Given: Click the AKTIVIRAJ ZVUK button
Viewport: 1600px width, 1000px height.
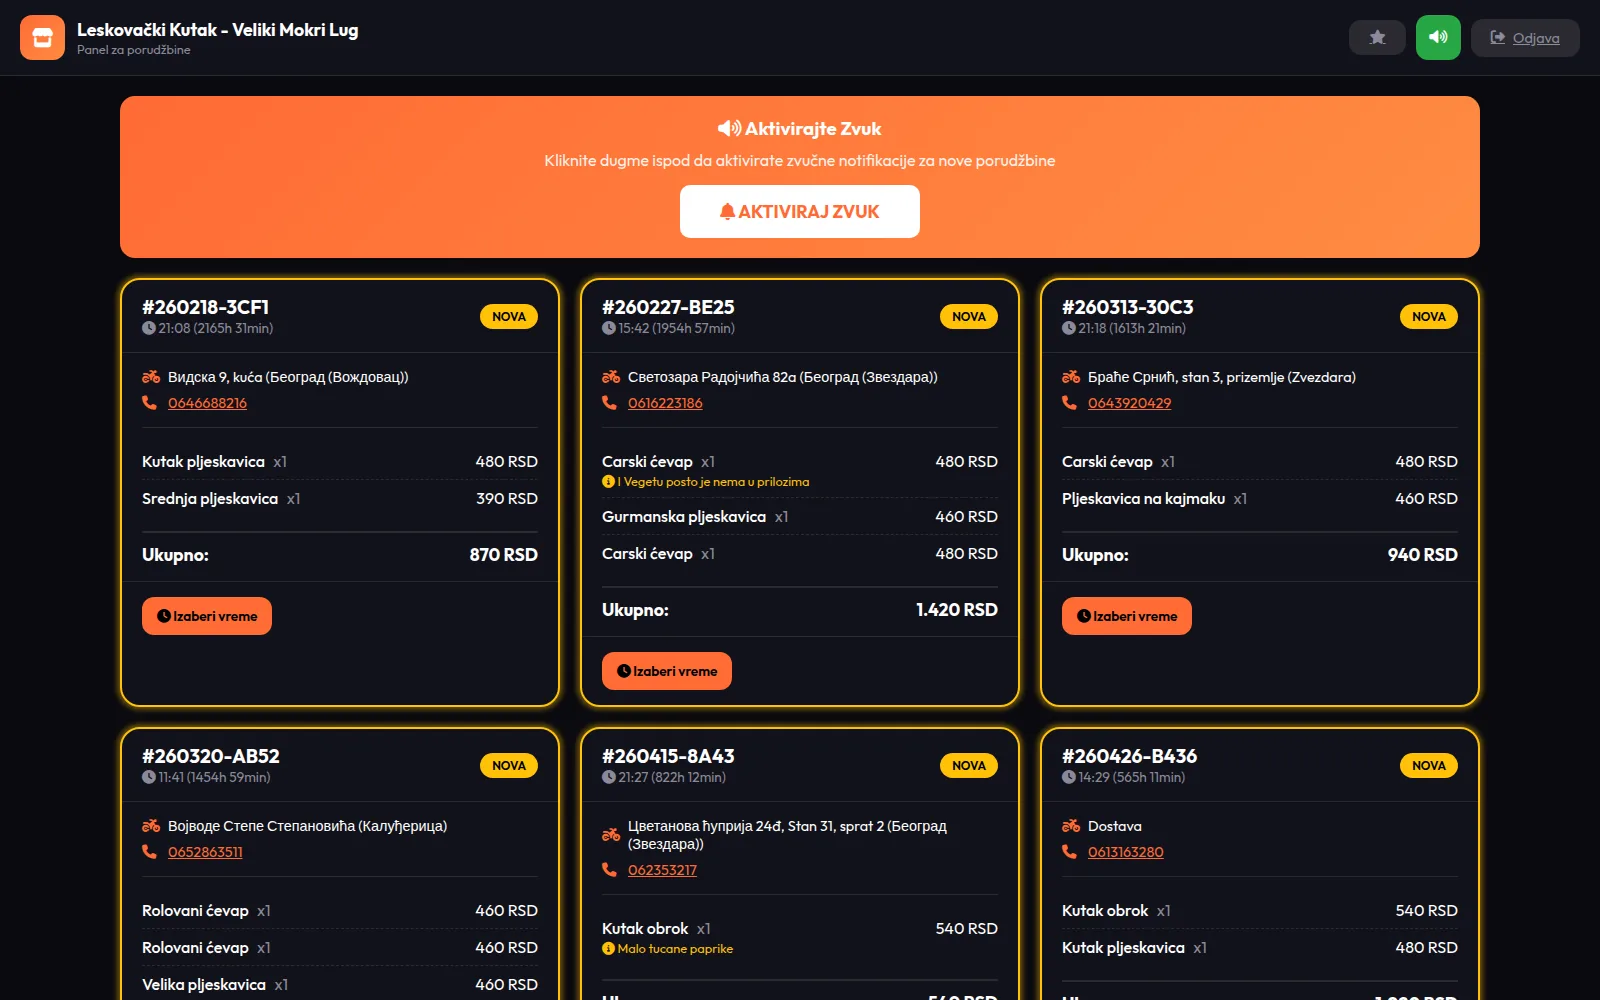Looking at the screenshot, I should [x=800, y=211].
